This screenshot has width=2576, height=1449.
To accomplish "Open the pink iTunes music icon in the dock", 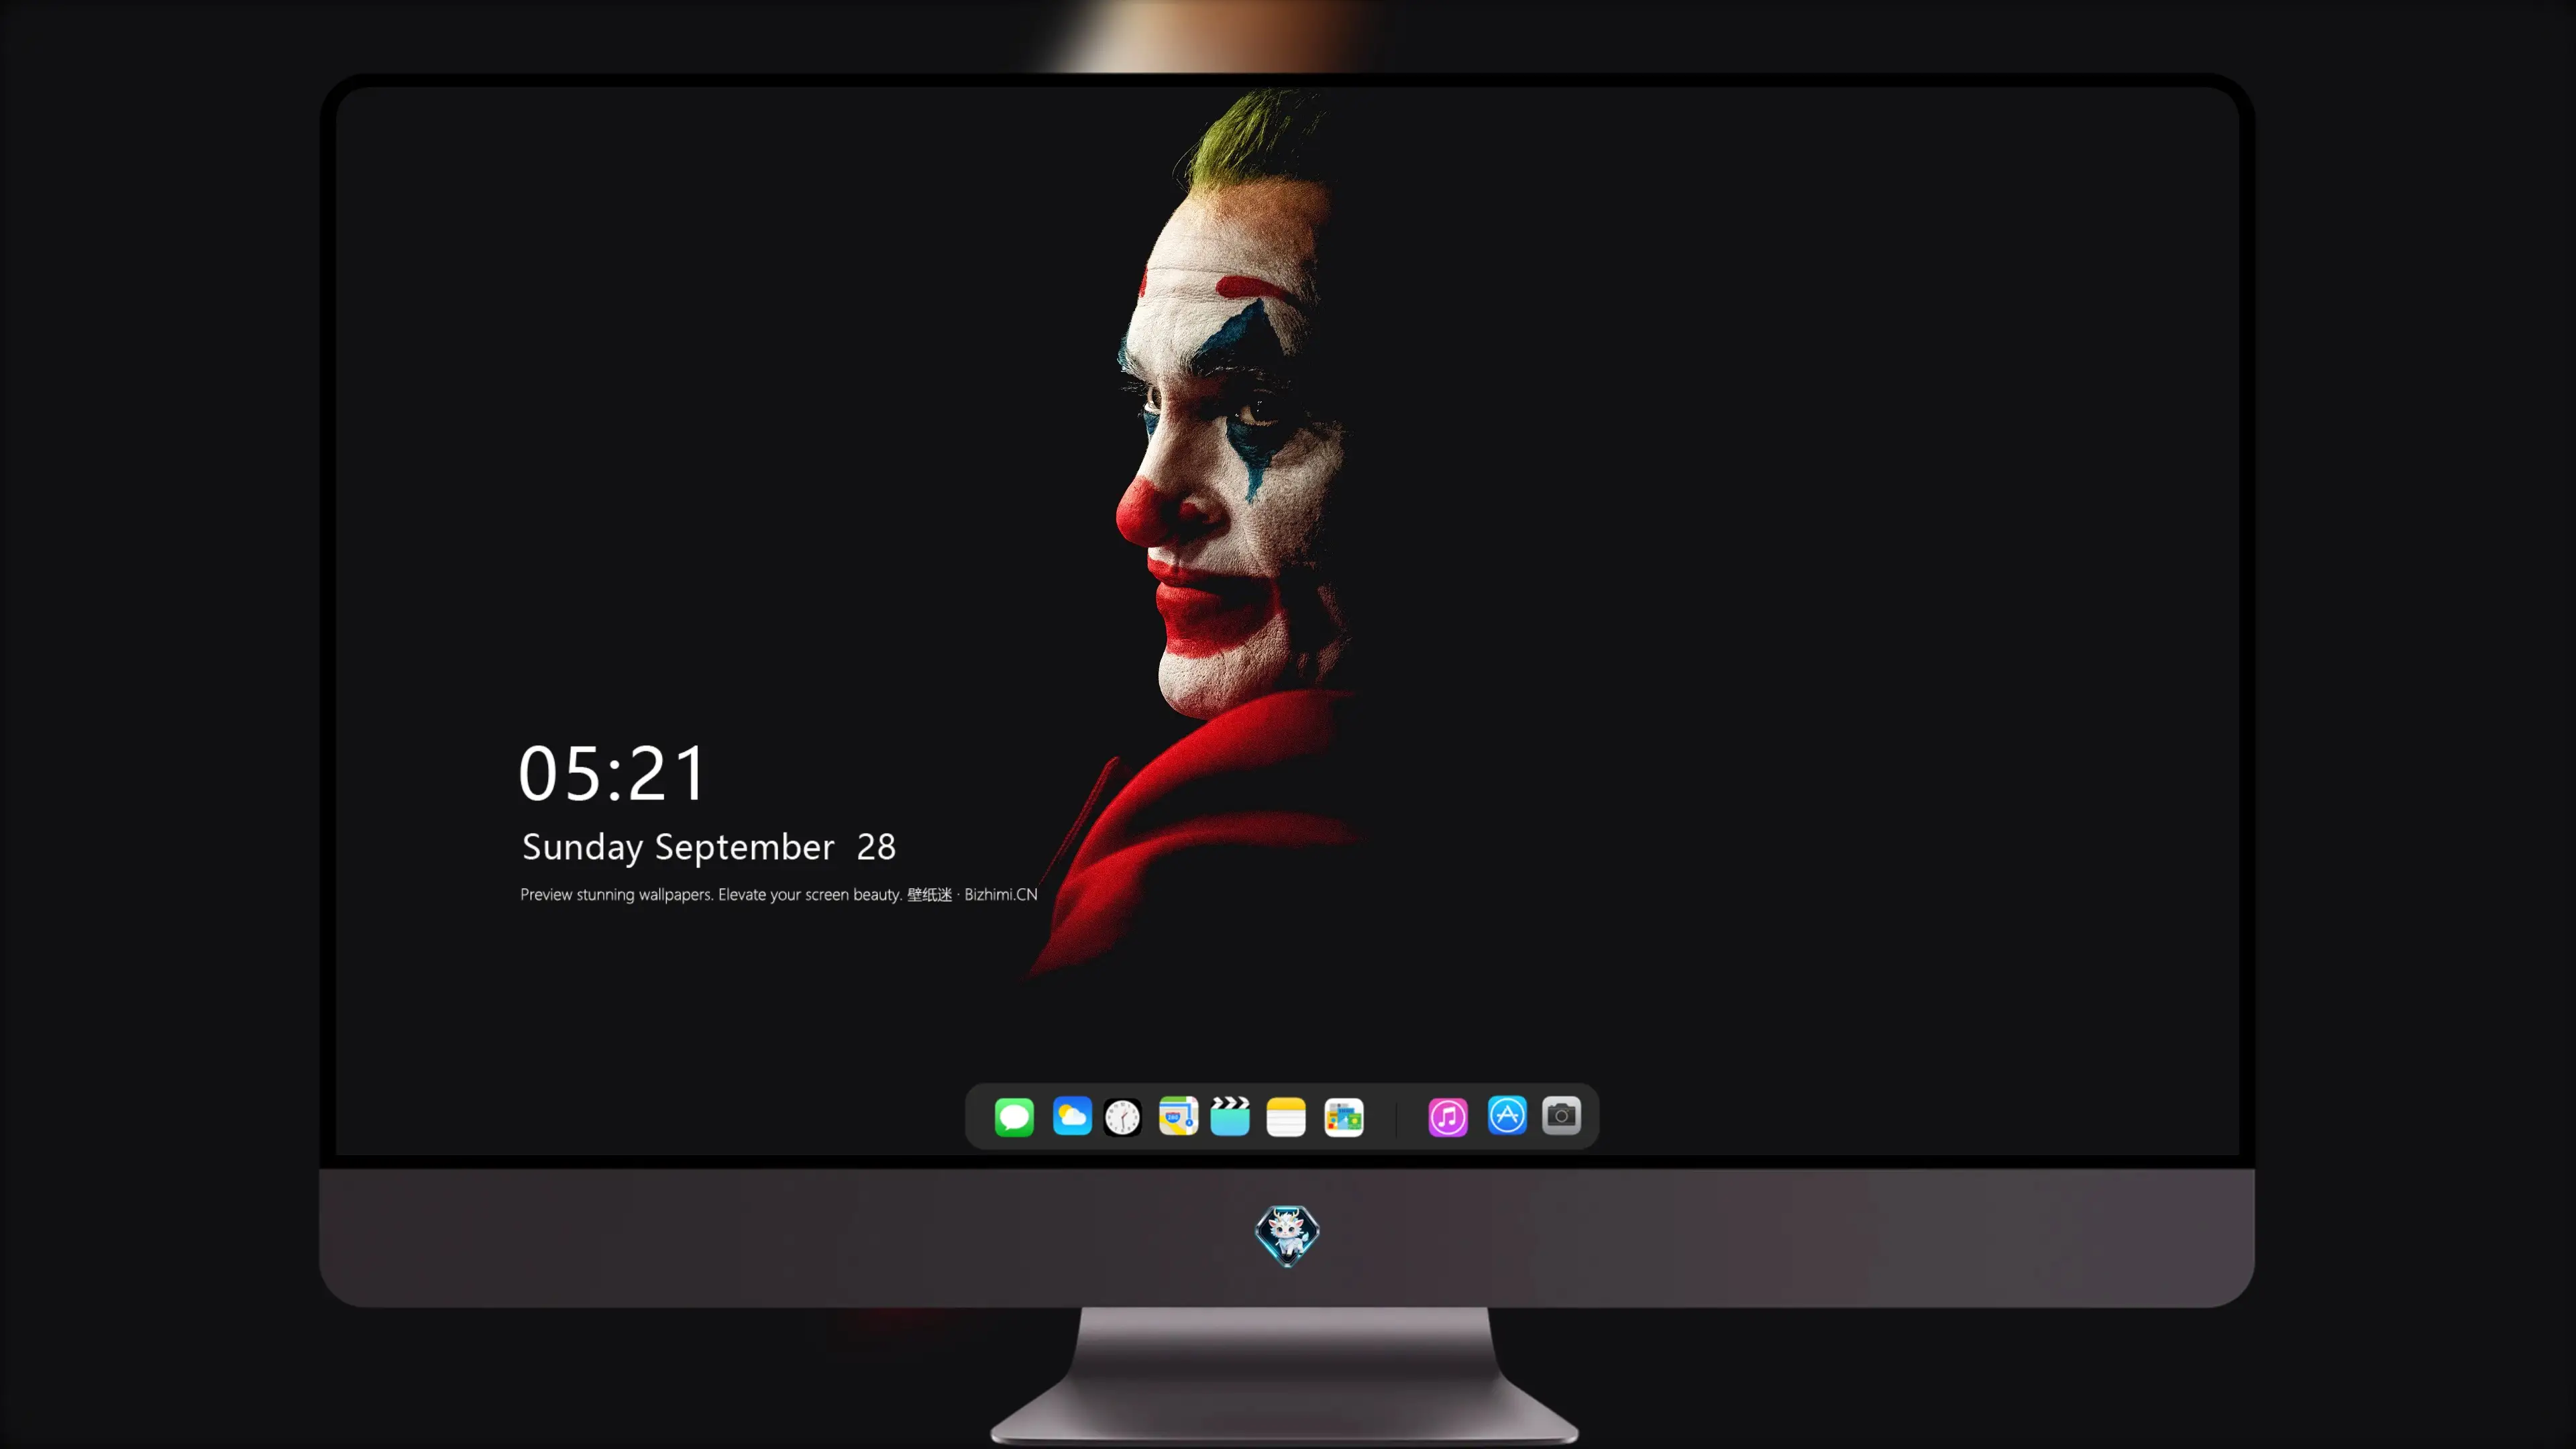I will [1448, 1116].
